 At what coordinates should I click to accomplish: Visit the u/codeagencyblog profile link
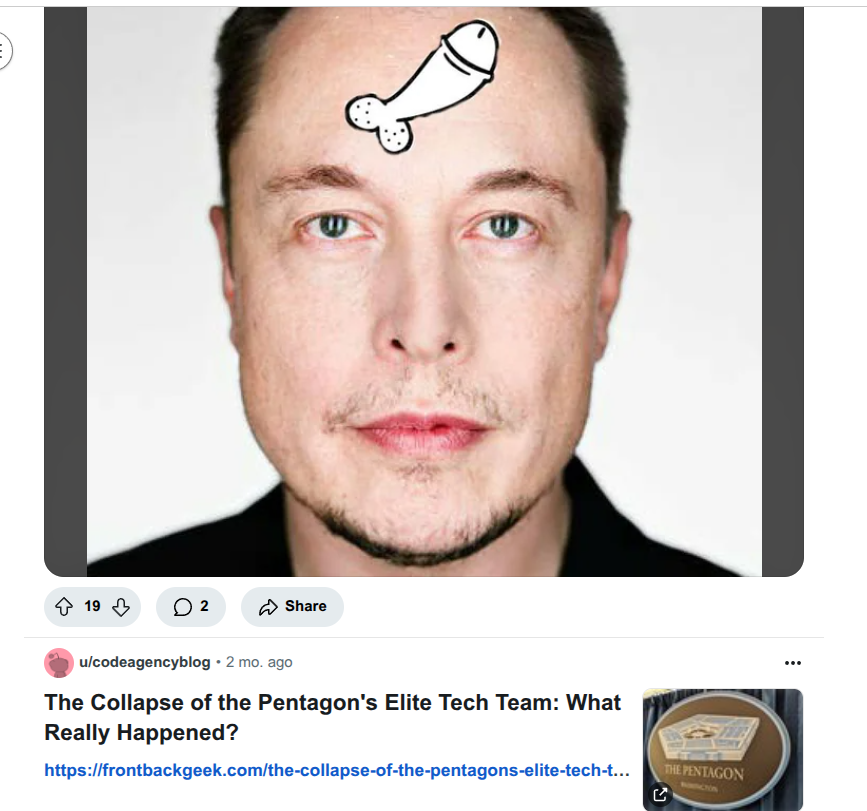click(x=145, y=662)
